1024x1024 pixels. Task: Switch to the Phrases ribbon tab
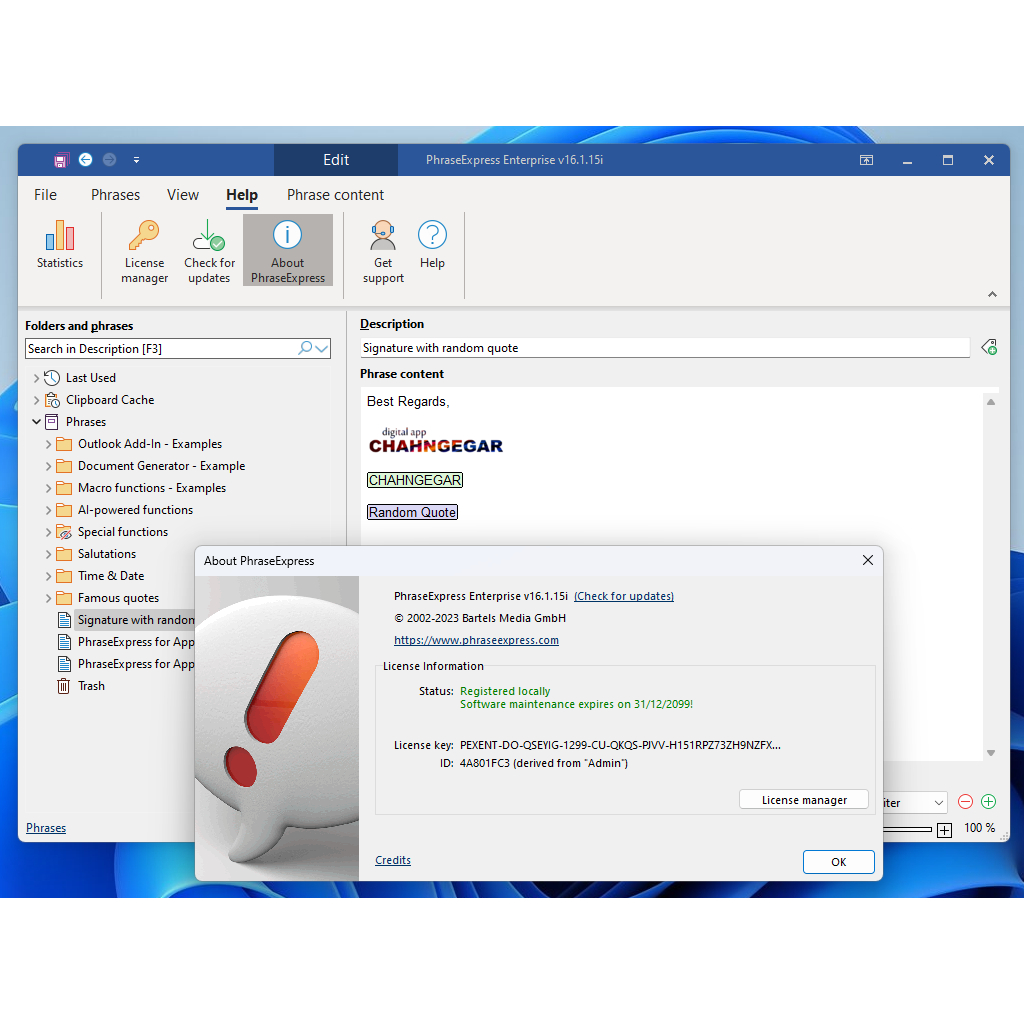tap(115, 195)
